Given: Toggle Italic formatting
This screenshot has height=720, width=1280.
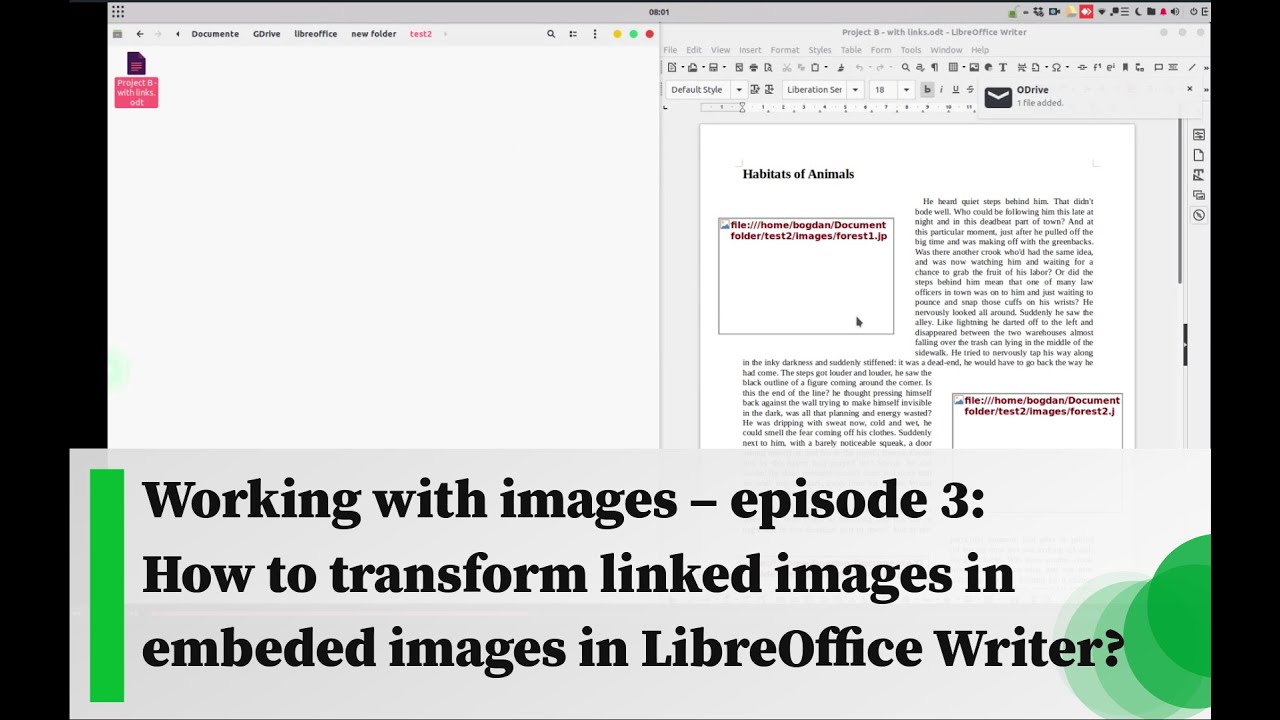Looking at the screenshot, I should click(x=941, y=89).
